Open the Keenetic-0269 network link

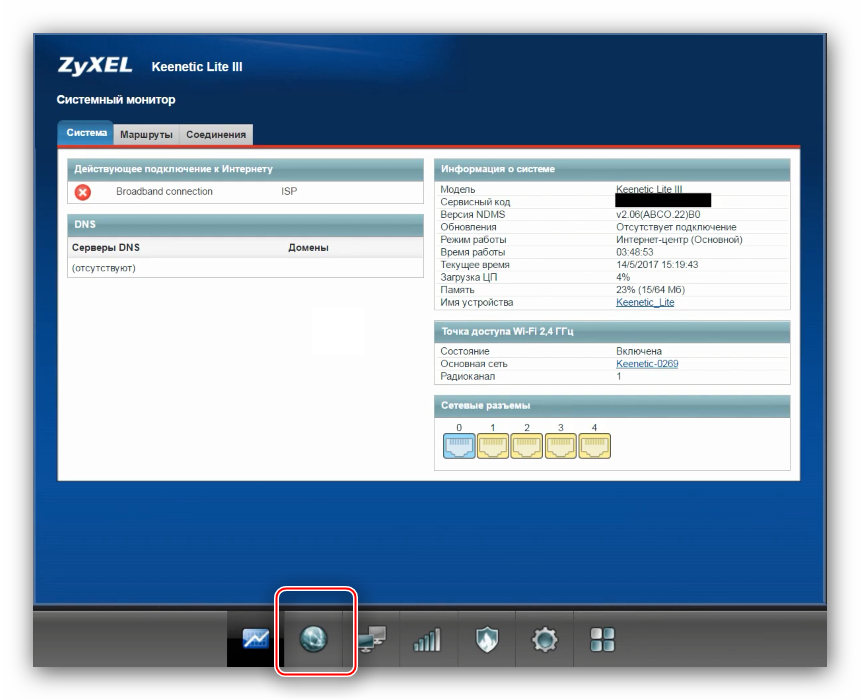tap(647, 364)
